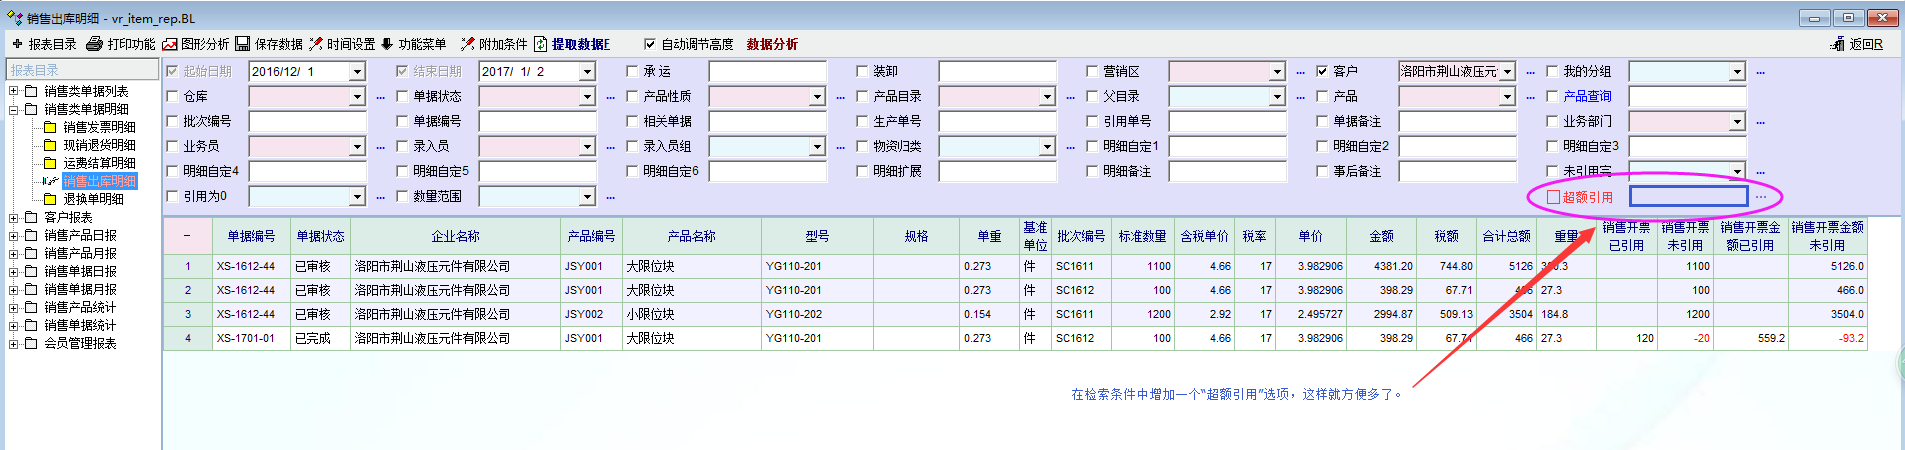Click the 功能菜单 down-arrow icon
Image resolution: width=1905 pixels, height=450 pixels.
coord(387,44)
